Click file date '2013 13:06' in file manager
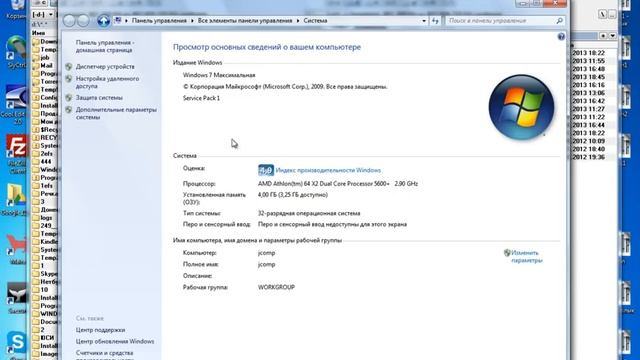This screenshot has width=640, height=360. (x=588, y=93)
